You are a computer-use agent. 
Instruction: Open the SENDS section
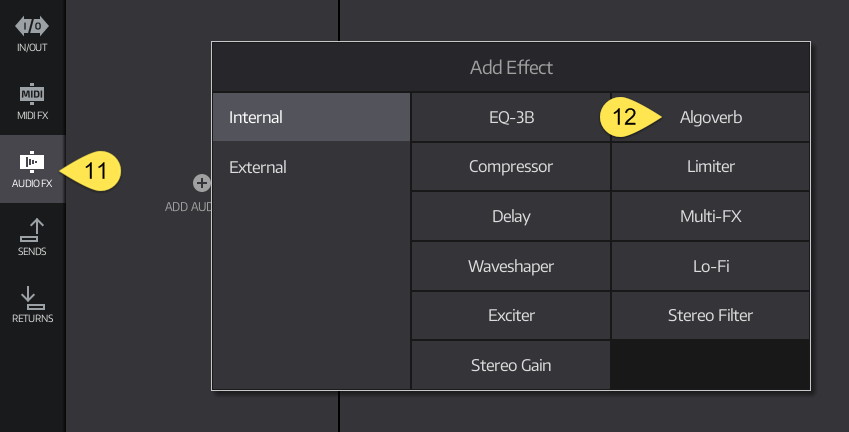[32, 237]
